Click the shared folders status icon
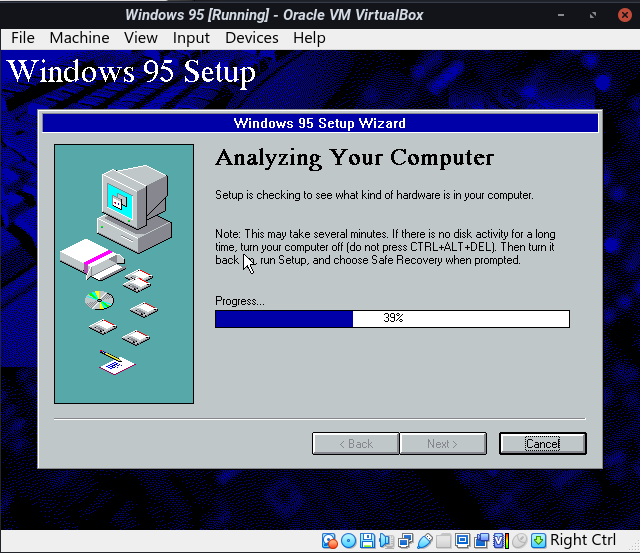The width and height of the screenshot is (640, 553). (x=444, y=541)
